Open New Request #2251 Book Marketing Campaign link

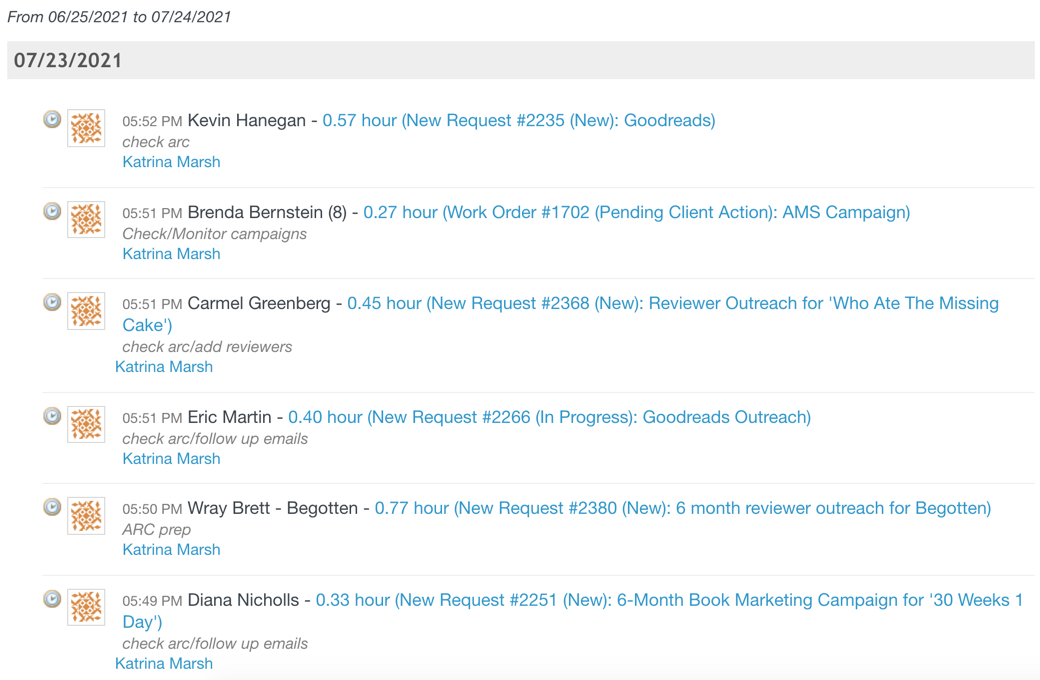click(573, 610)
